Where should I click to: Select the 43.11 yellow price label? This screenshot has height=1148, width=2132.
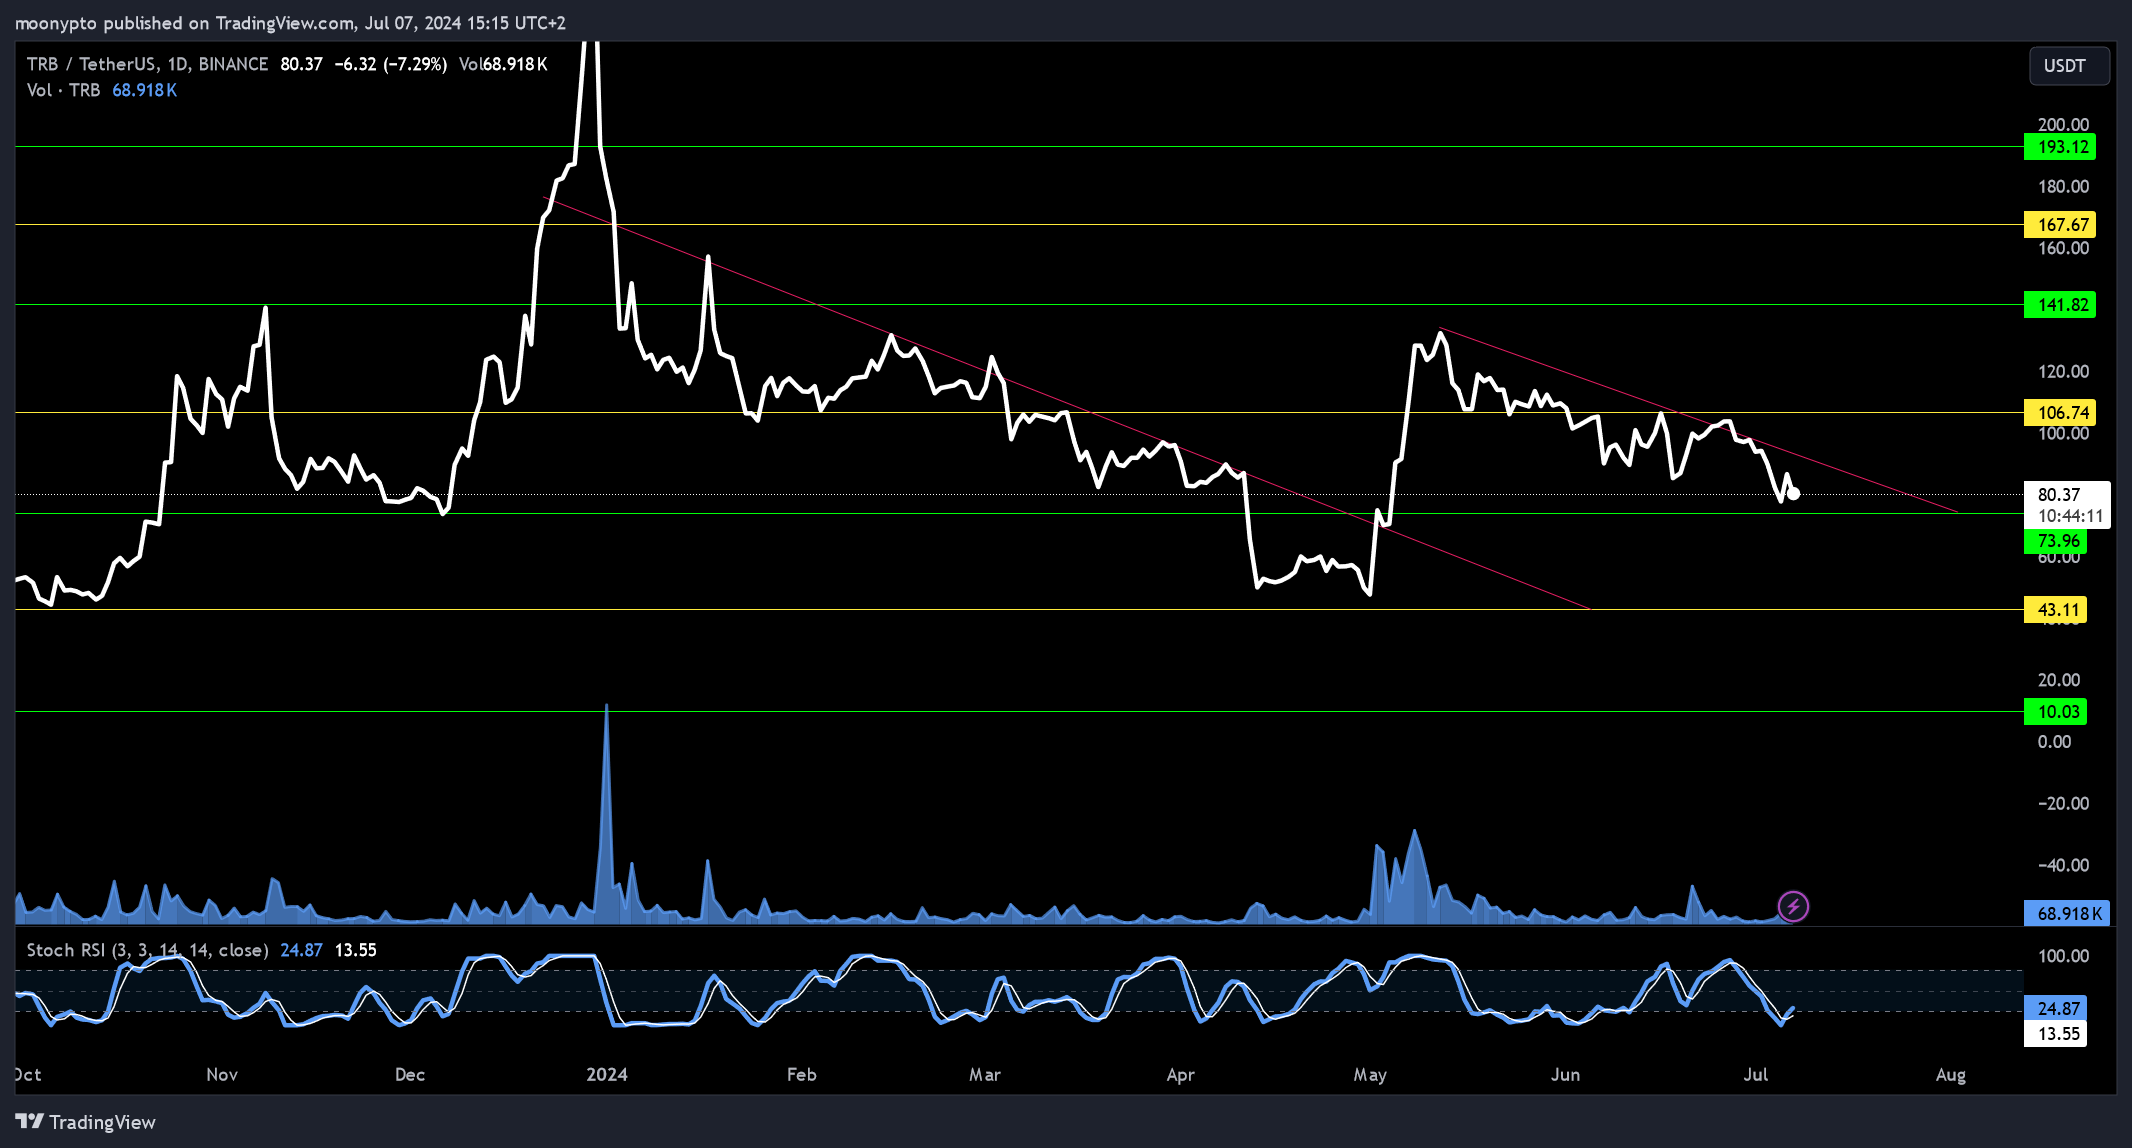tap(2056, 610)
